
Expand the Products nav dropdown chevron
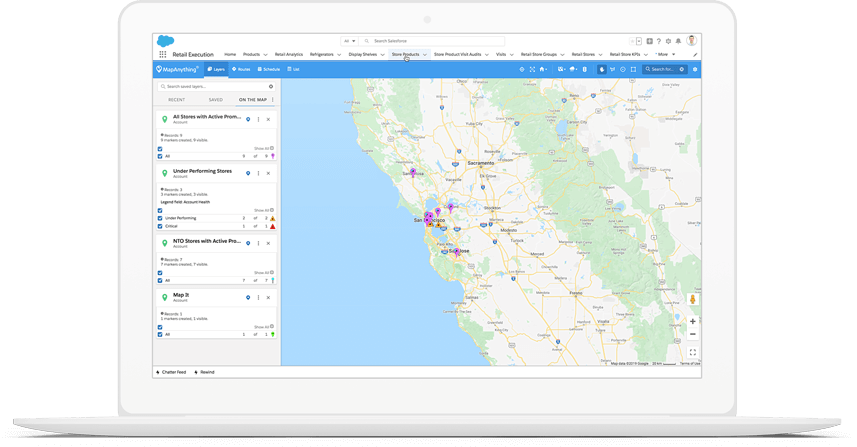pos(266,55)
